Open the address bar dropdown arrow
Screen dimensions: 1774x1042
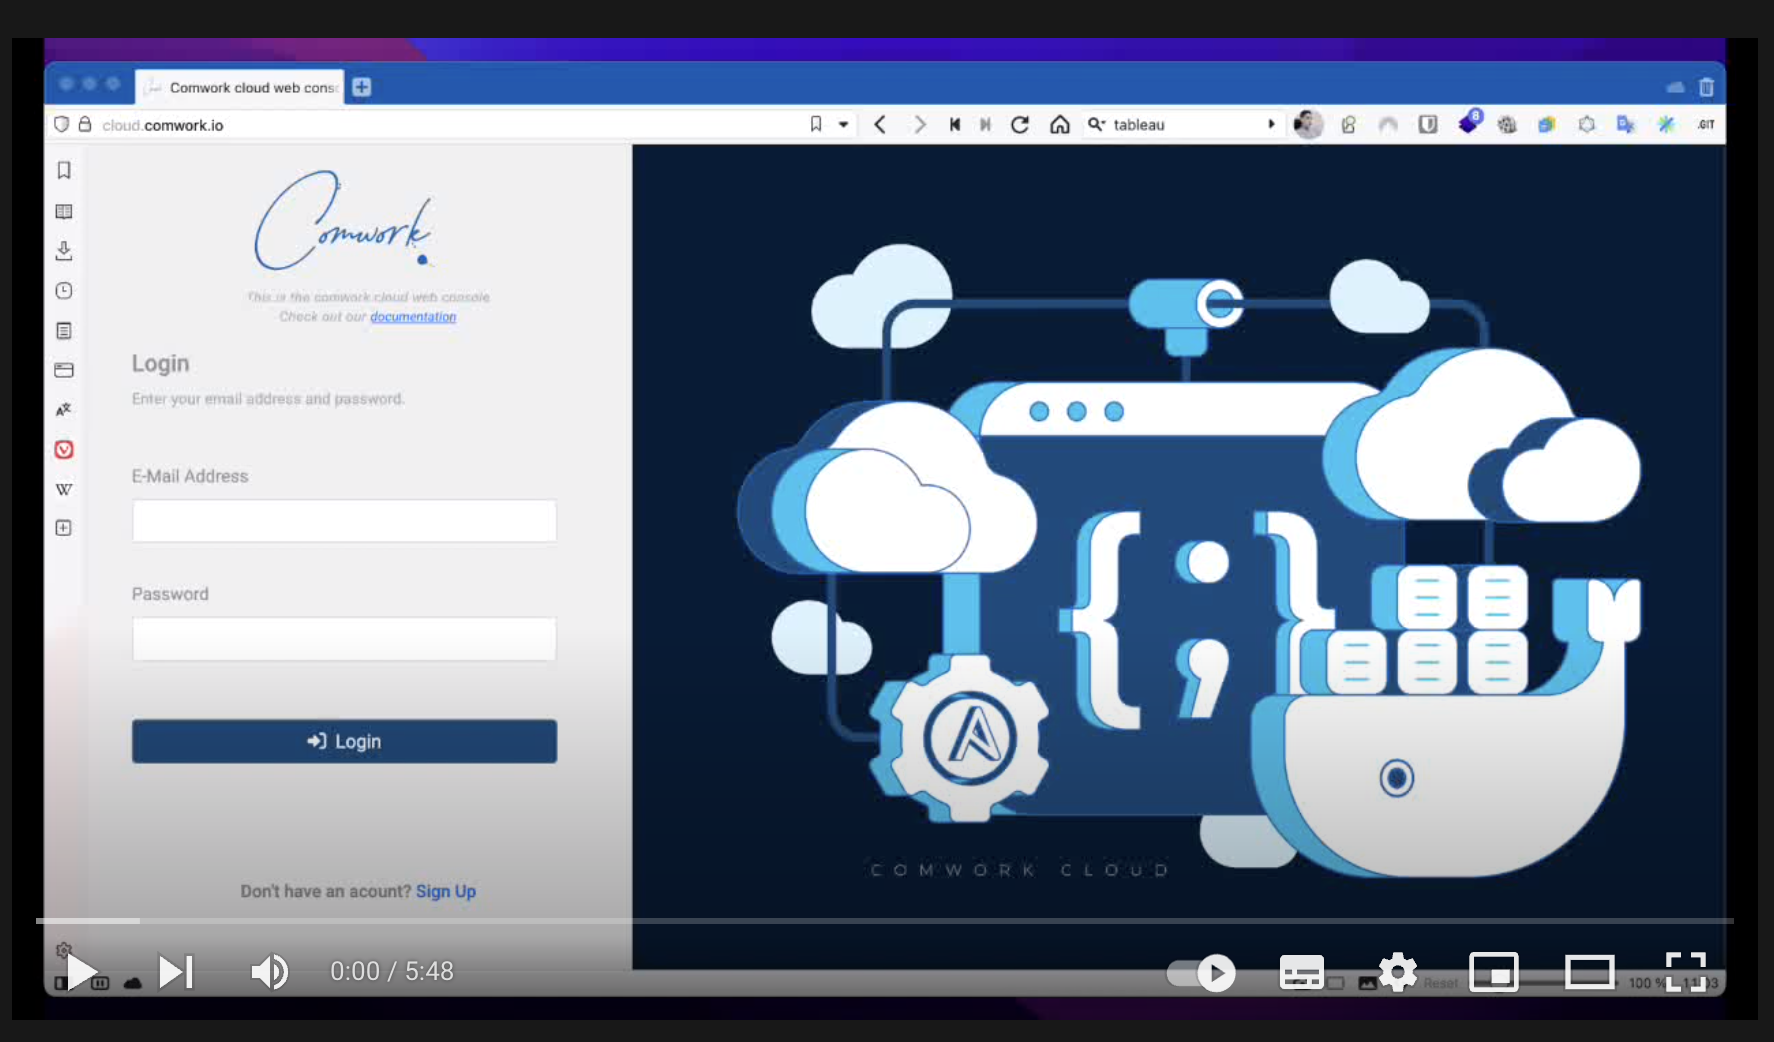tap(844, 124)
